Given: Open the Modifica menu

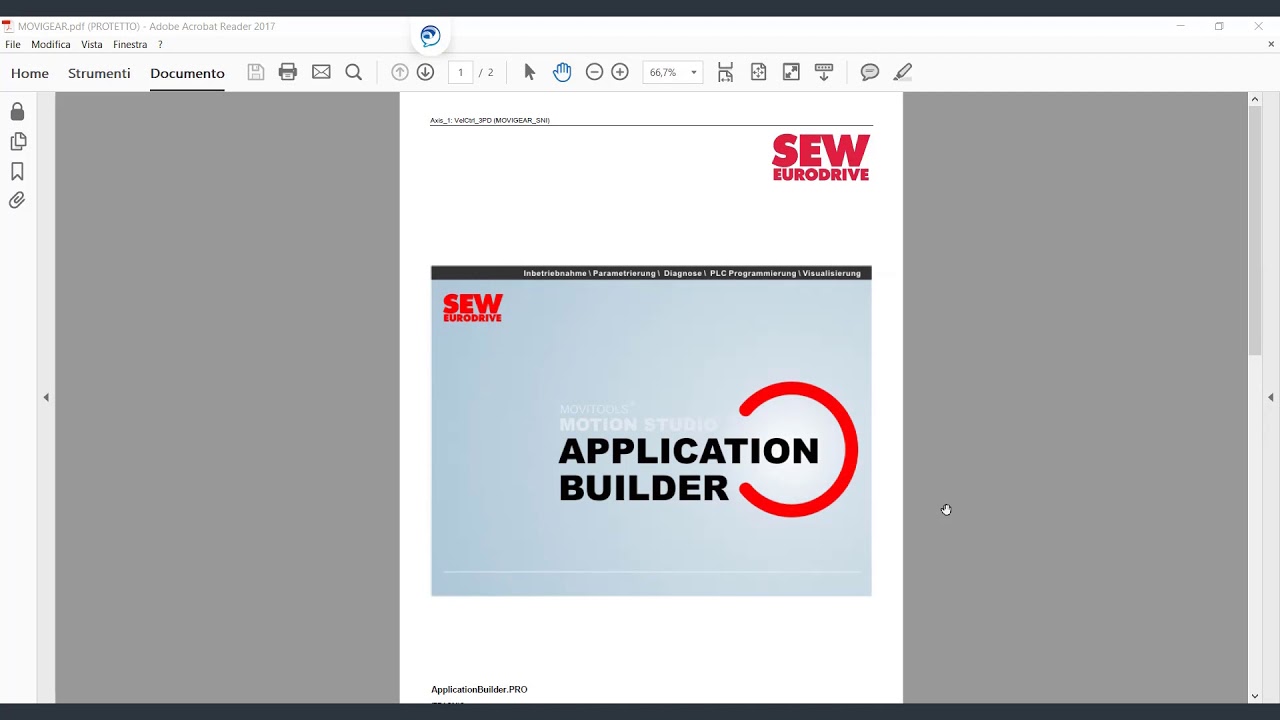Looking at the screenshot, I should pyautogui.click(x=51, y=44).
